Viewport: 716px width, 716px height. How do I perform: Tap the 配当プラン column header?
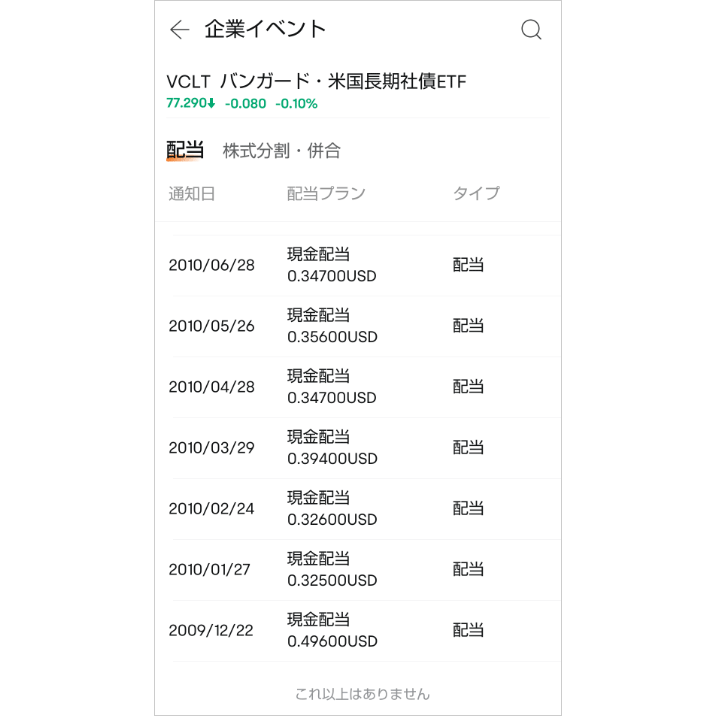[x=326, y=194]
